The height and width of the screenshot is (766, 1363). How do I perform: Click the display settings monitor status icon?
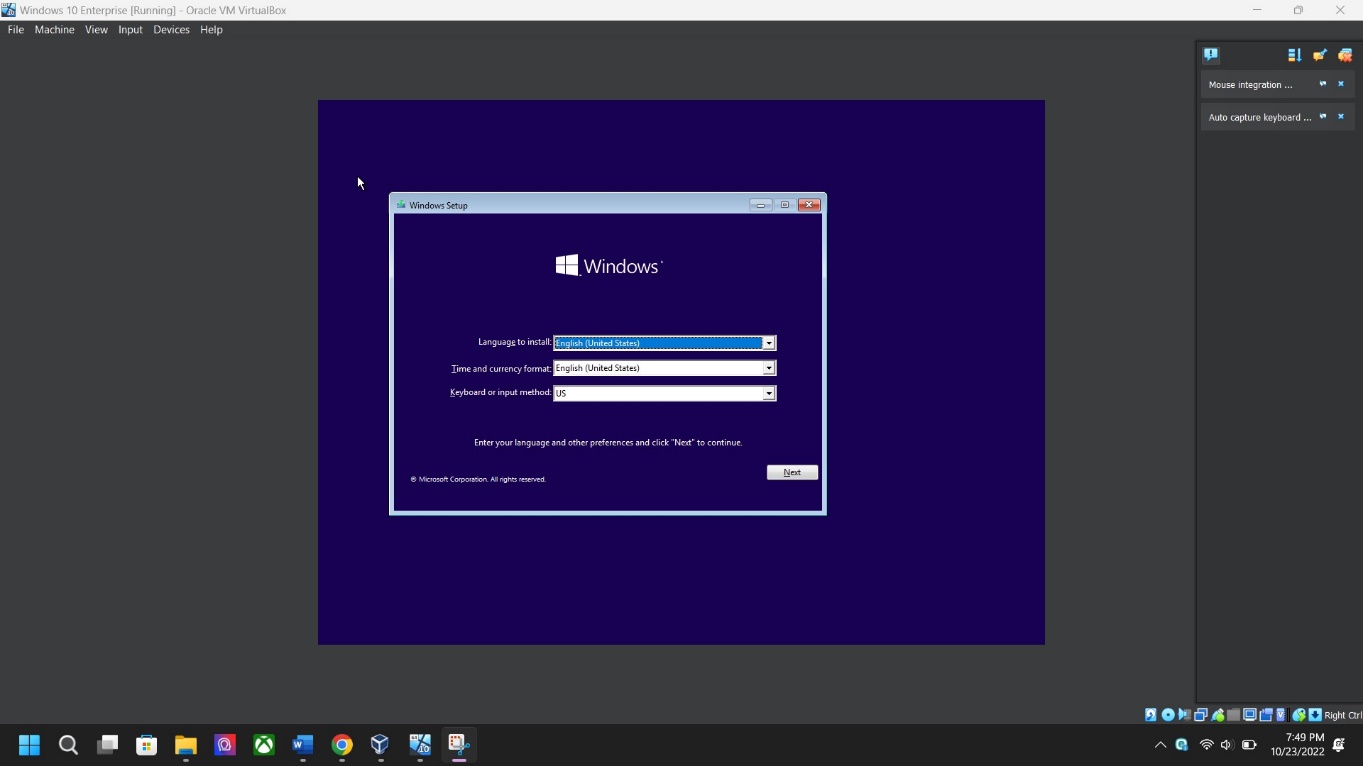[1250, 715]
